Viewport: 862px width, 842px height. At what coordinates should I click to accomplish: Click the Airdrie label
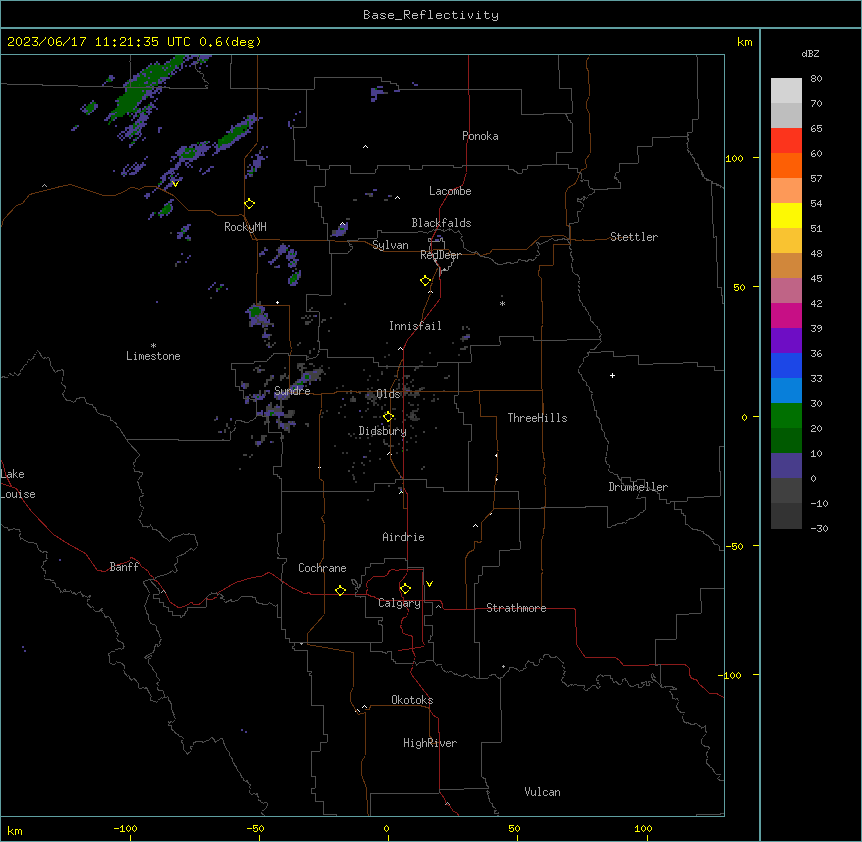tap(403, 537)
